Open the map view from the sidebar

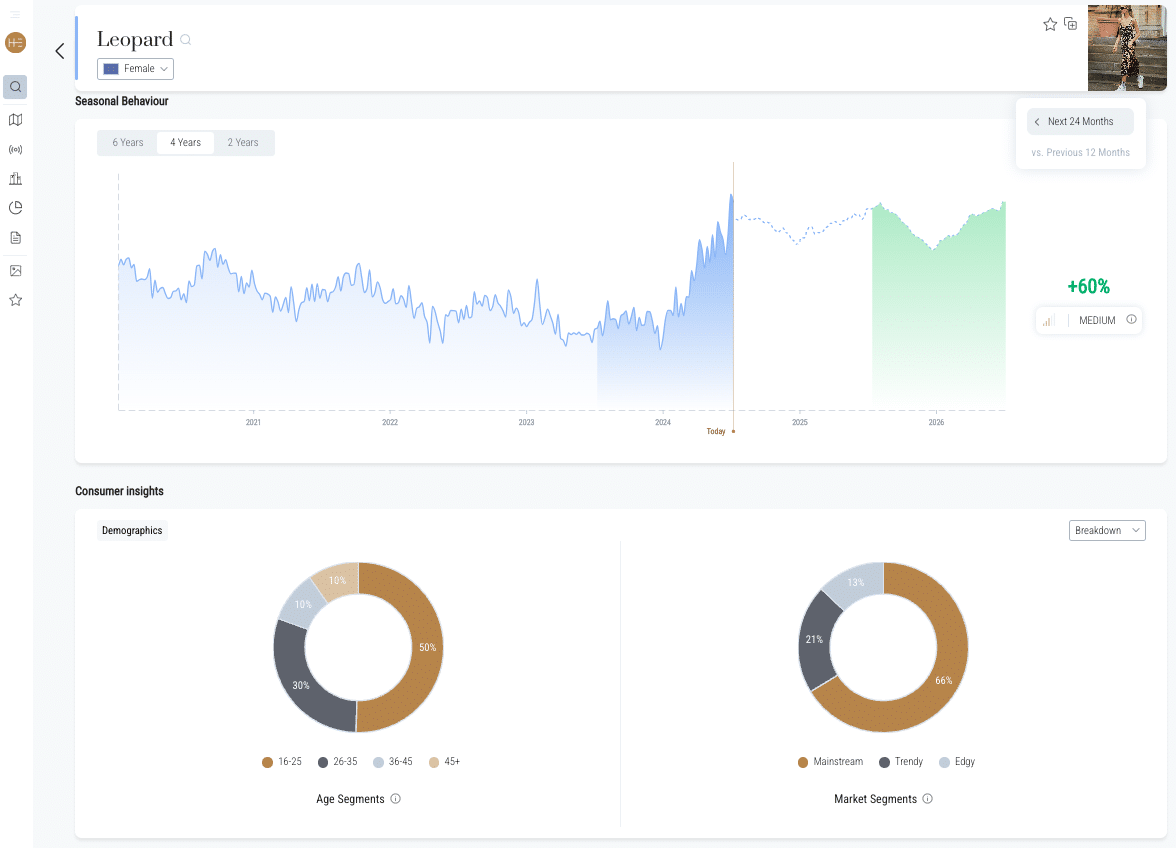coord(15,120)
